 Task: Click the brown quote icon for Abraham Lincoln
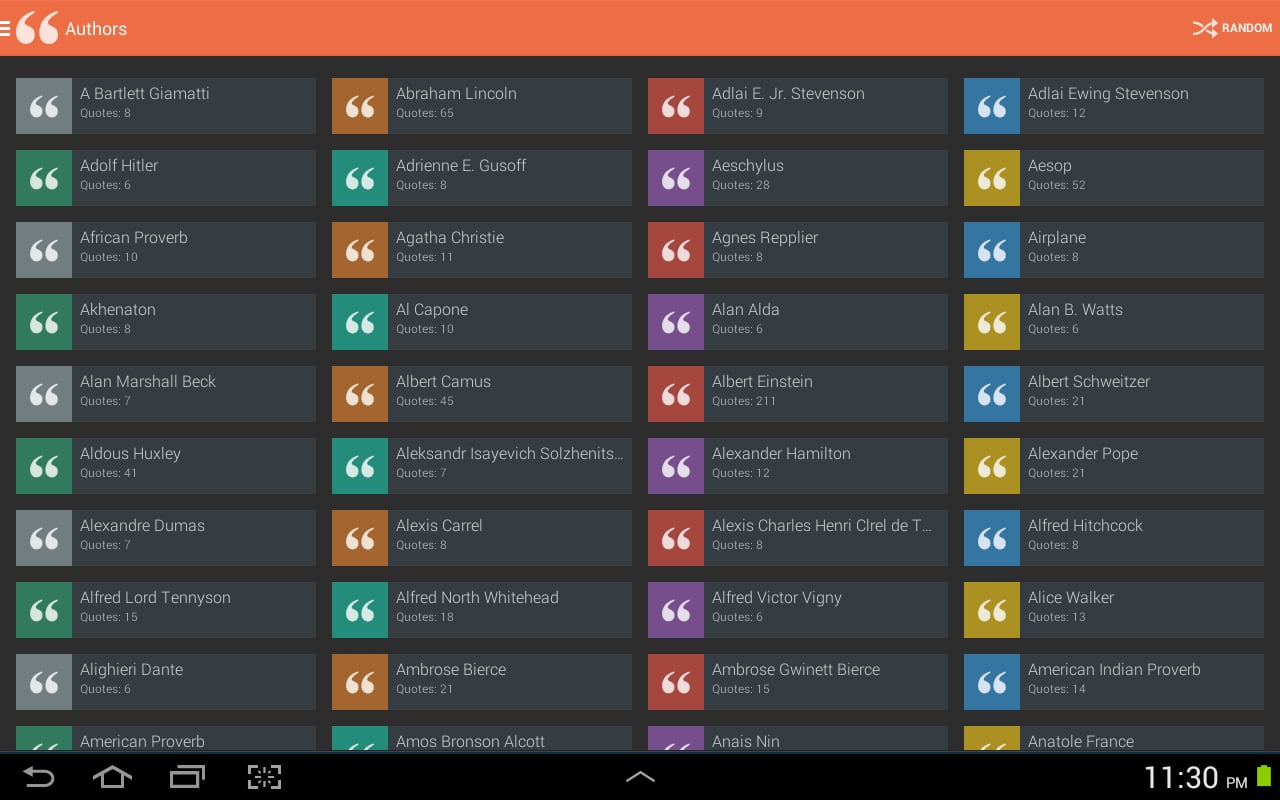point(360,106)
